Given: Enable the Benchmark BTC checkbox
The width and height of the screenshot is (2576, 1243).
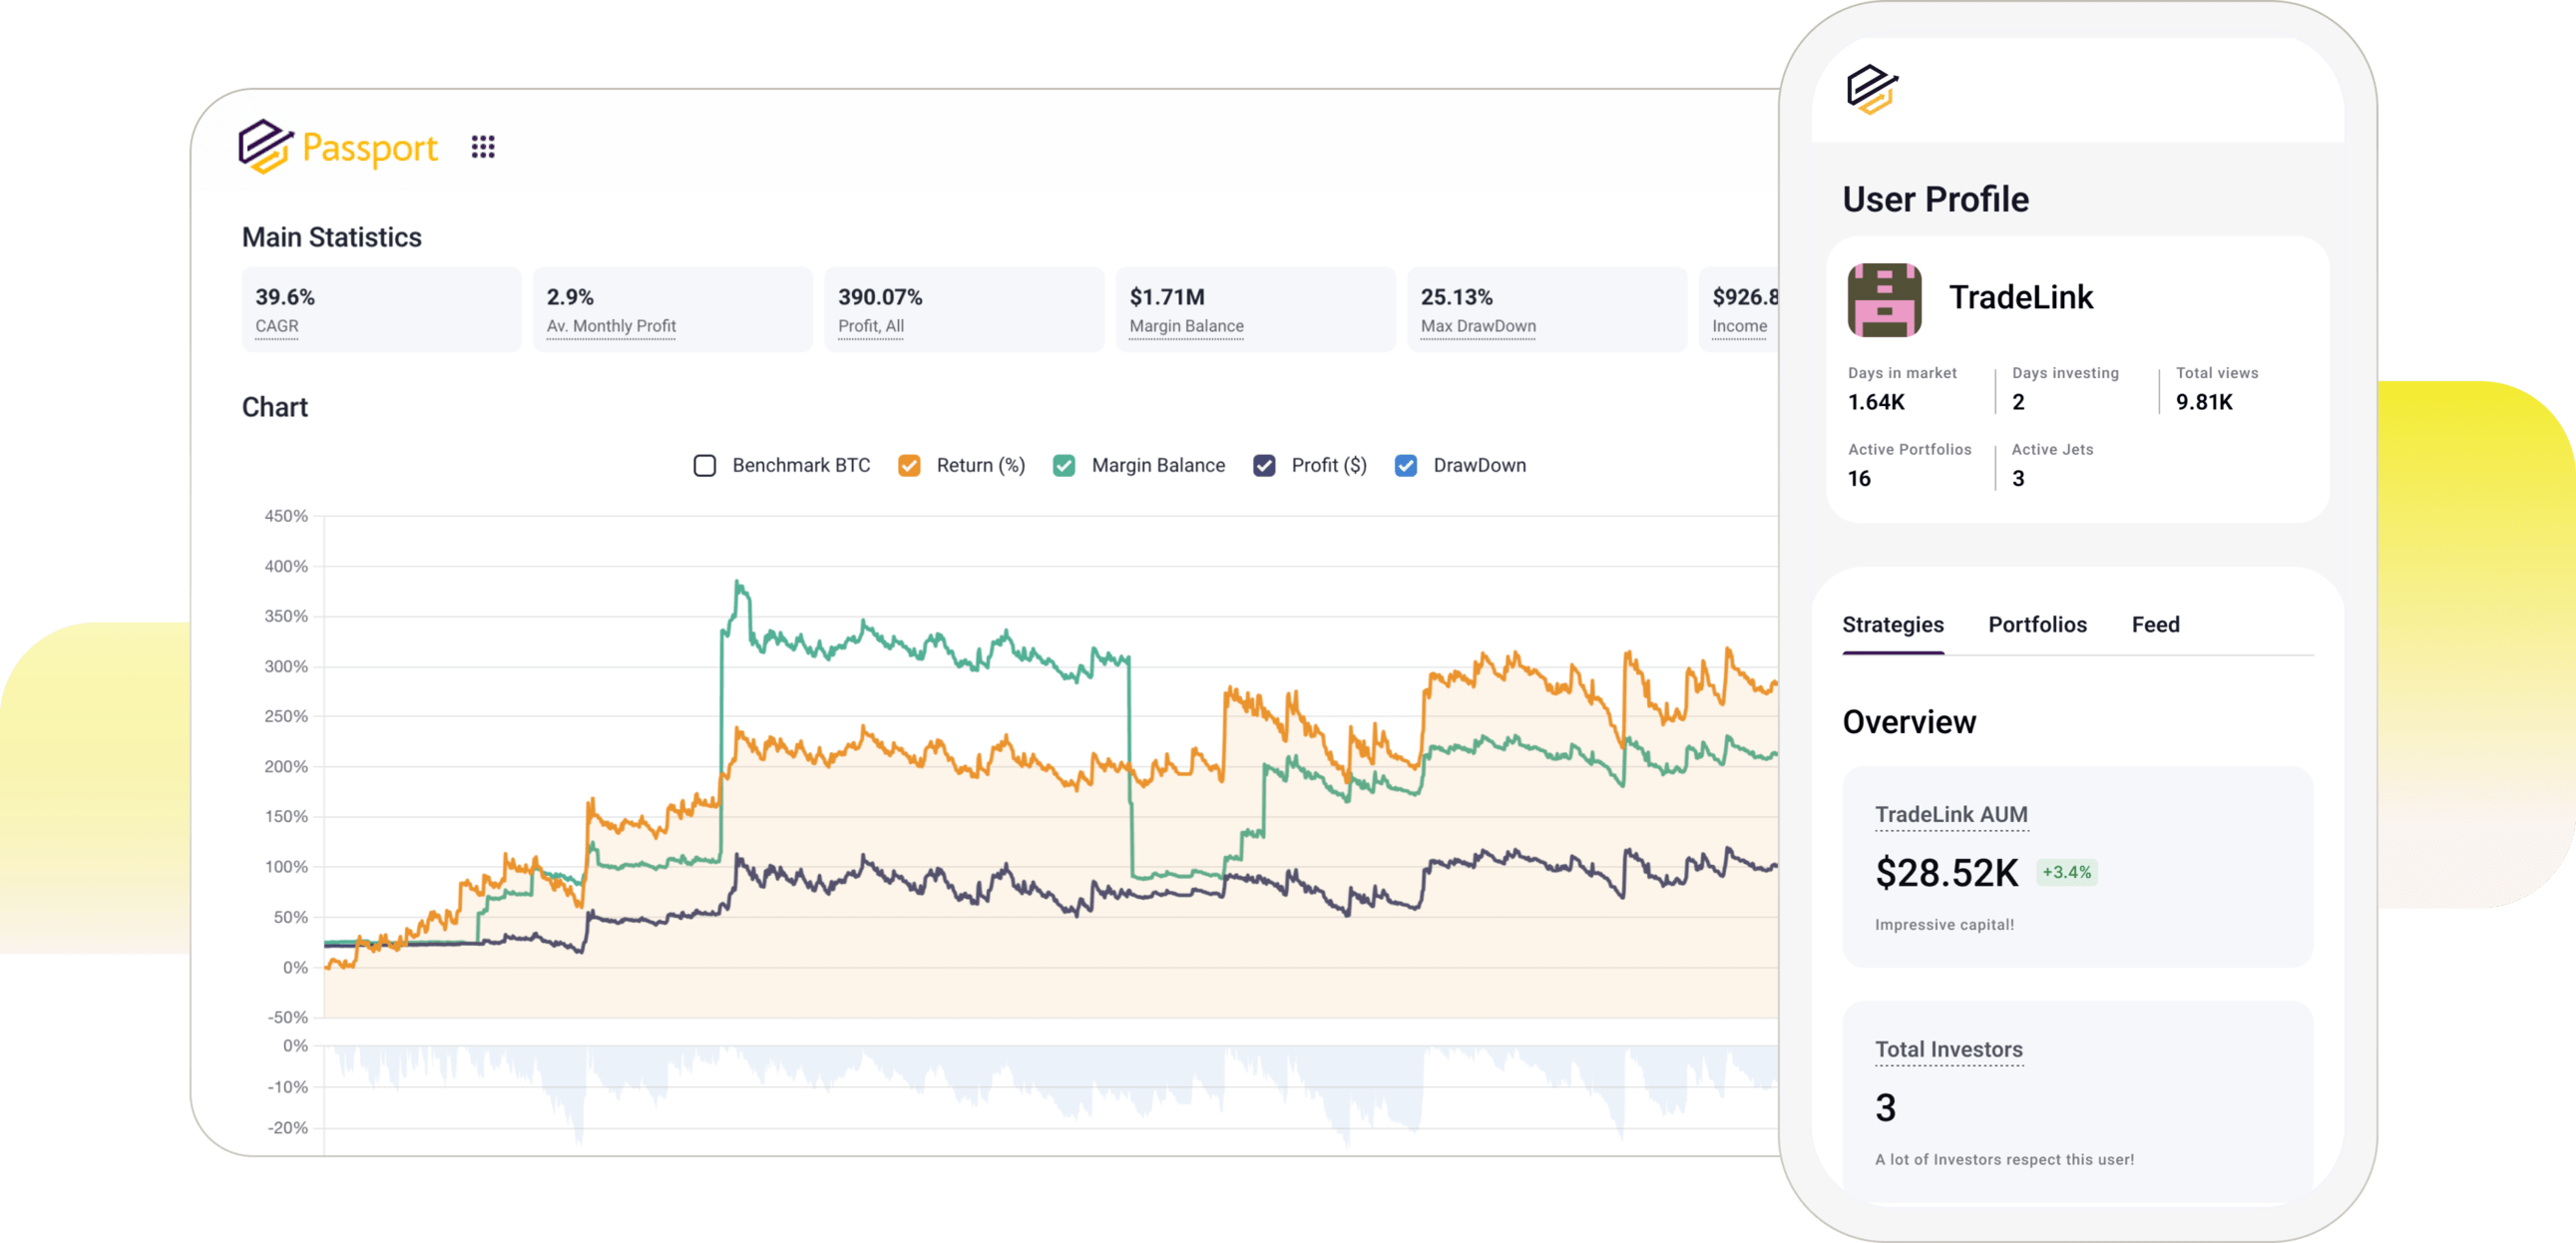Looking at the screenshot, I should coord(705,466).
